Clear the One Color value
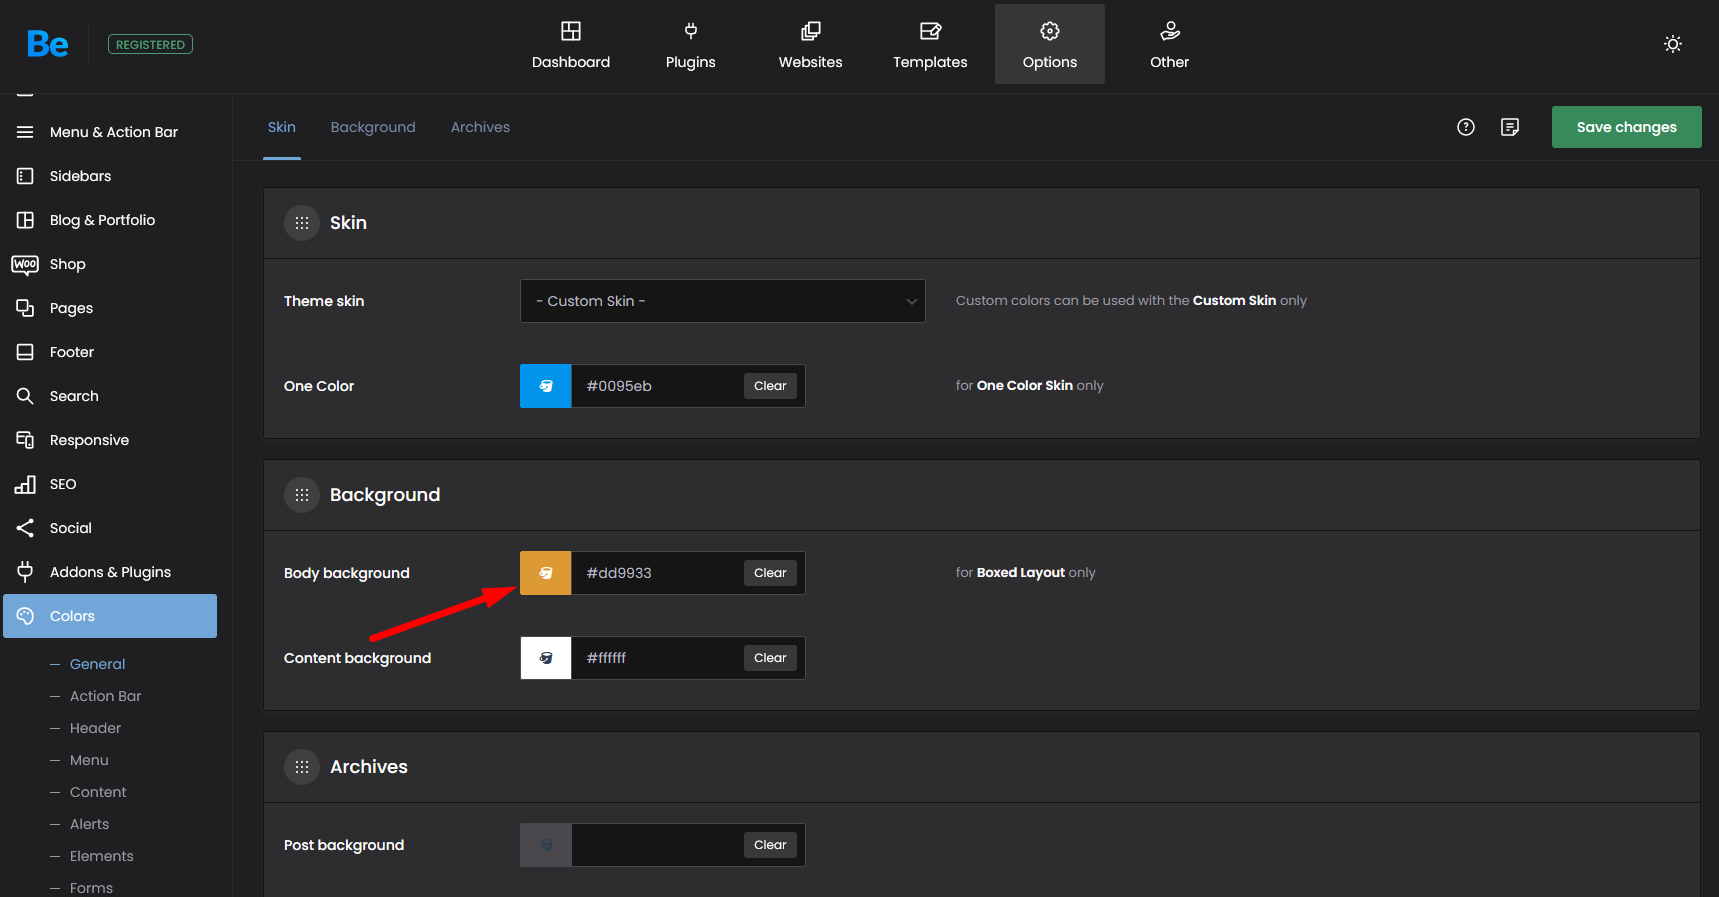1719x897 pixels. [x=770, y=386]
